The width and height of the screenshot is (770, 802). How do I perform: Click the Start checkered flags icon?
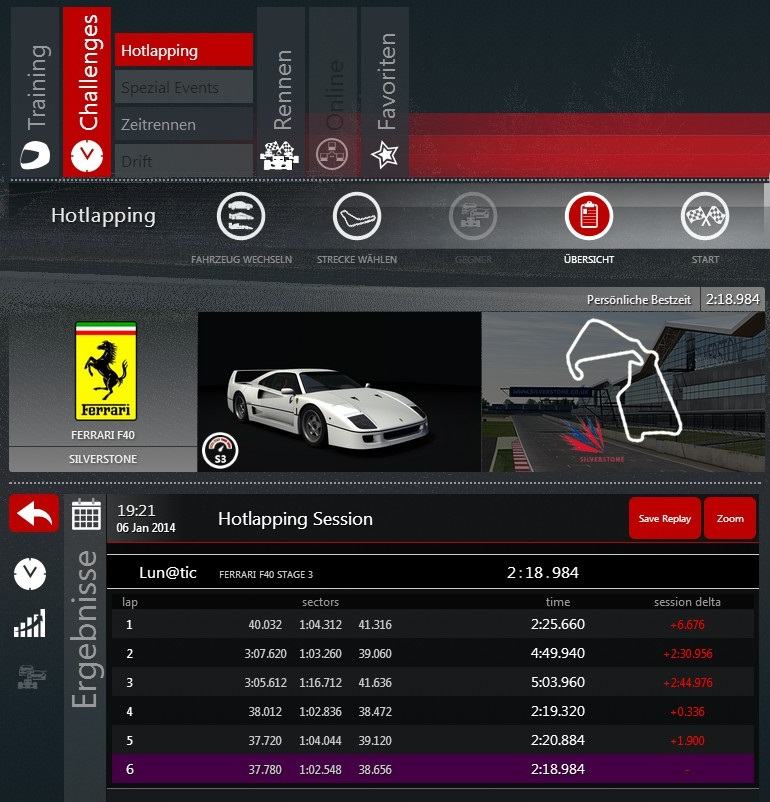[705, 216]
